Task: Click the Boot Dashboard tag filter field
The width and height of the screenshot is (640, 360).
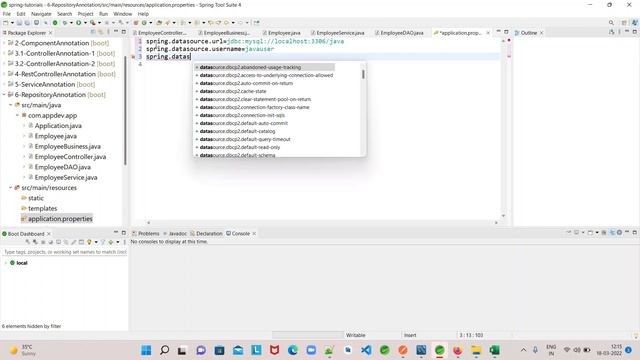Action: pyautogui.click(x=64, y=252)
